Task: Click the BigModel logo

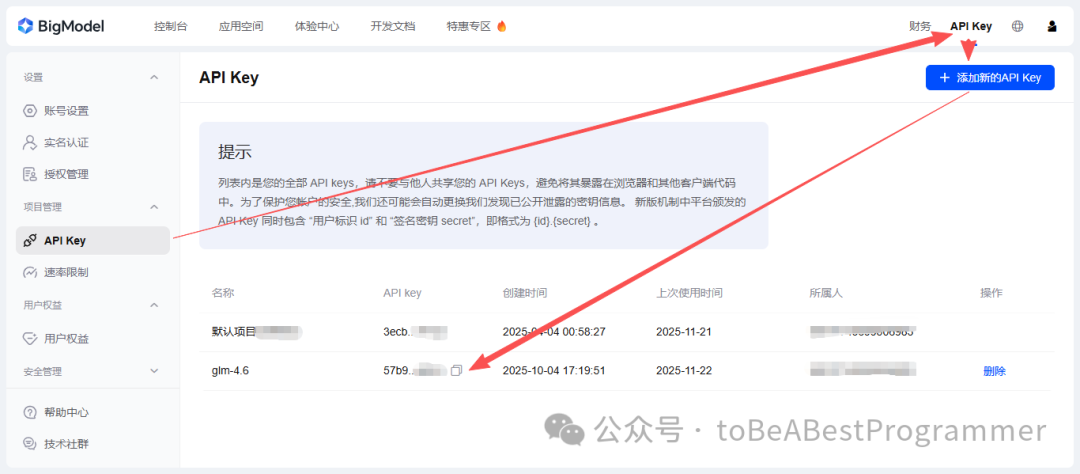Action: pos(61,26)
